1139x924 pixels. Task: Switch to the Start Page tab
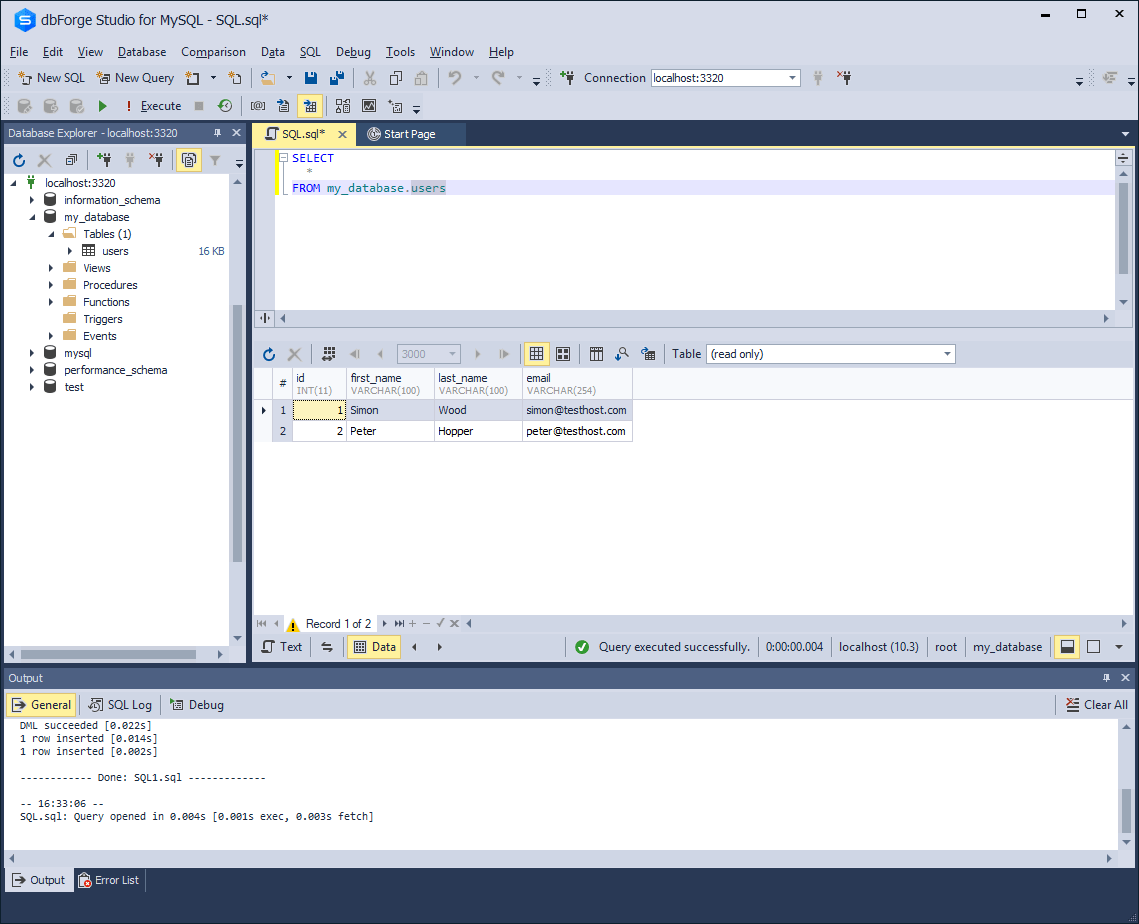coord(410,132)
